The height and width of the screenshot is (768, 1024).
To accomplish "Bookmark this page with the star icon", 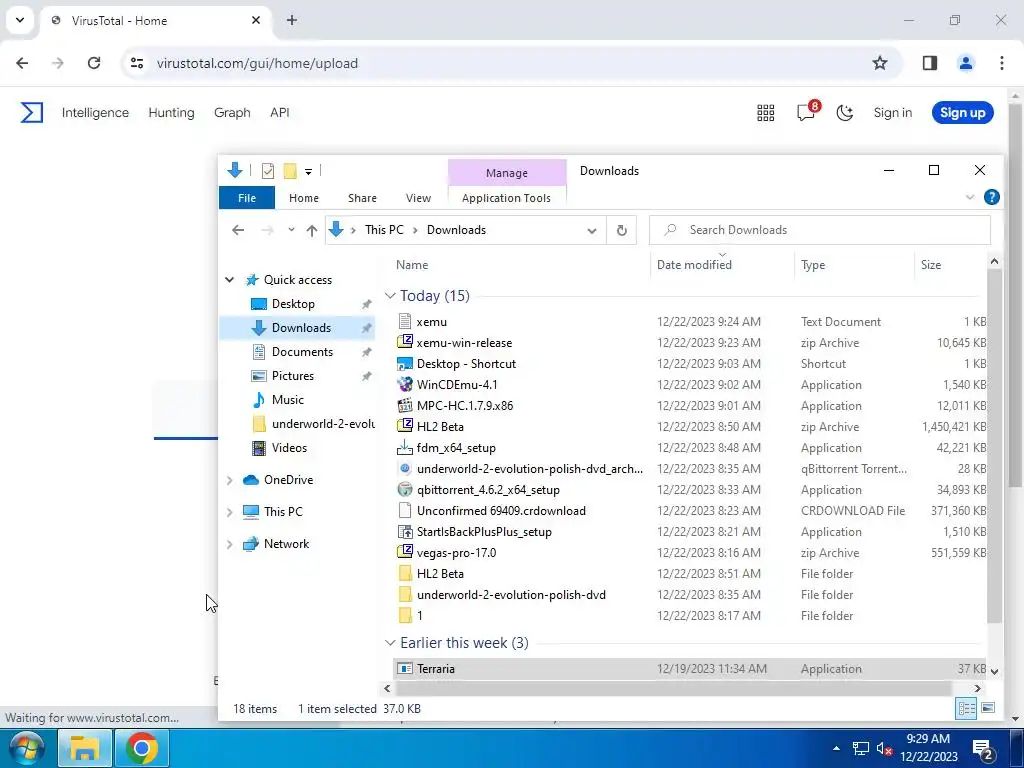I will (x=880, y=63).
